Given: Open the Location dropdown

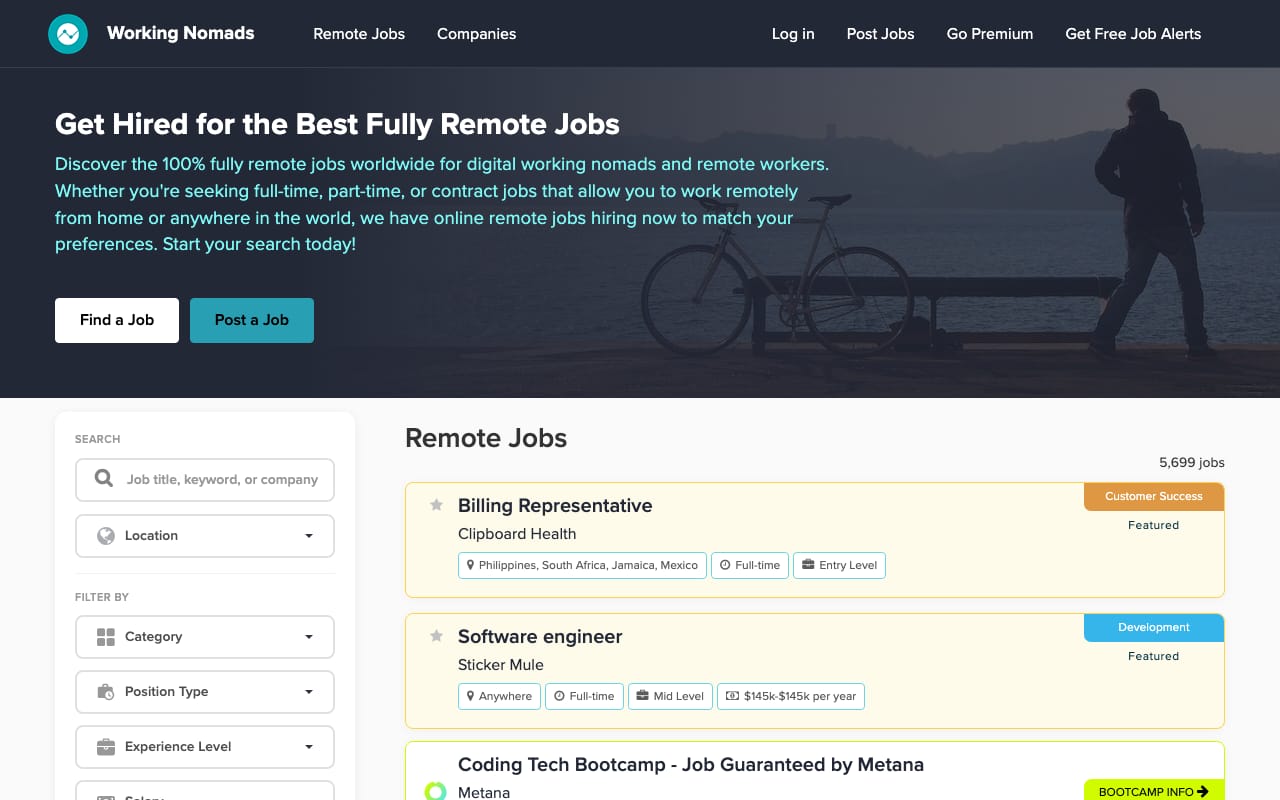Looking at the screenshot, I should 308,536.
